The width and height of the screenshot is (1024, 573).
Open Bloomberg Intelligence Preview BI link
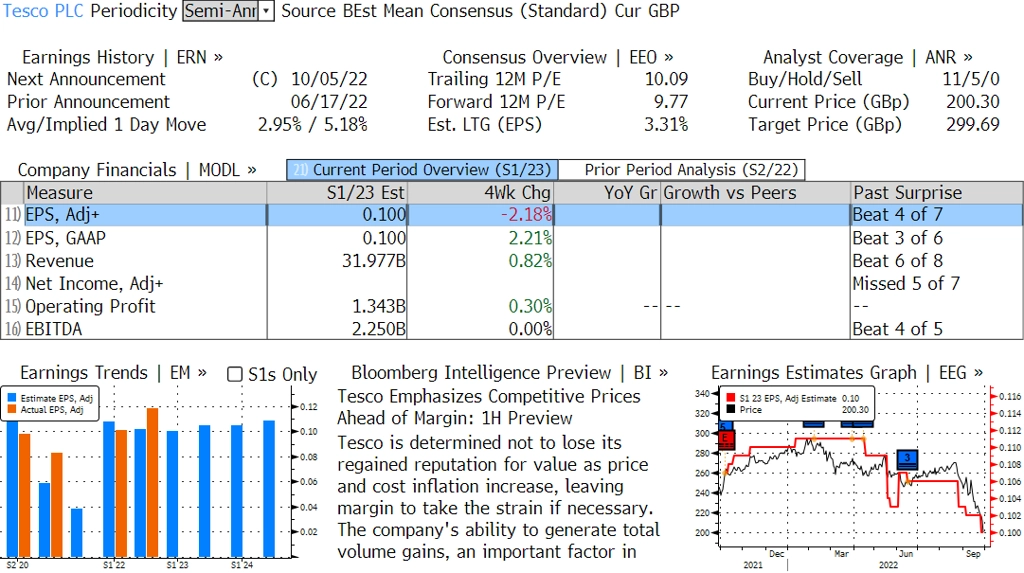(x=509, y=373)
